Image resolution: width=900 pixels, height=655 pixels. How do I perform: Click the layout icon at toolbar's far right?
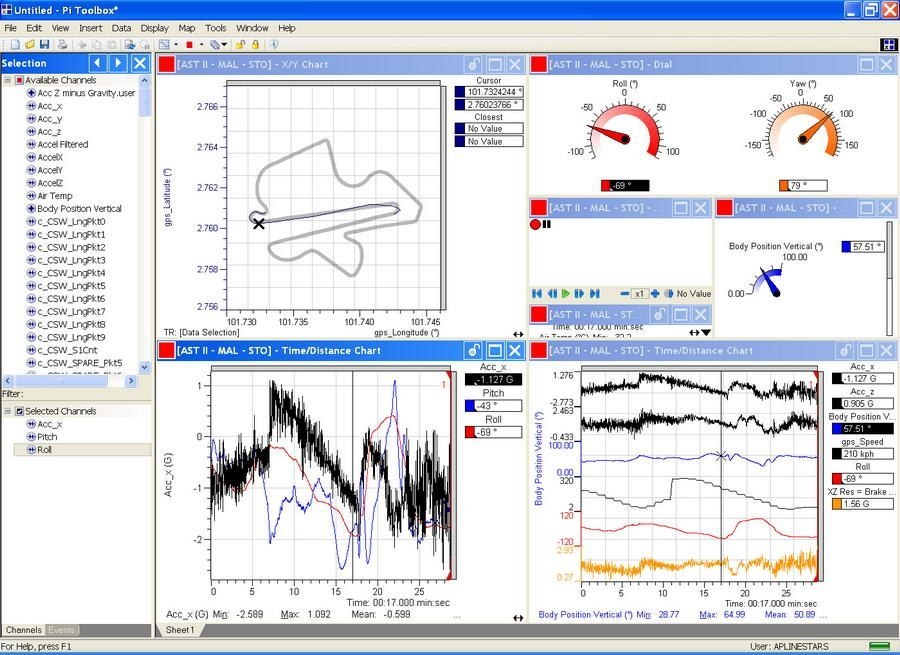point(888,44)
